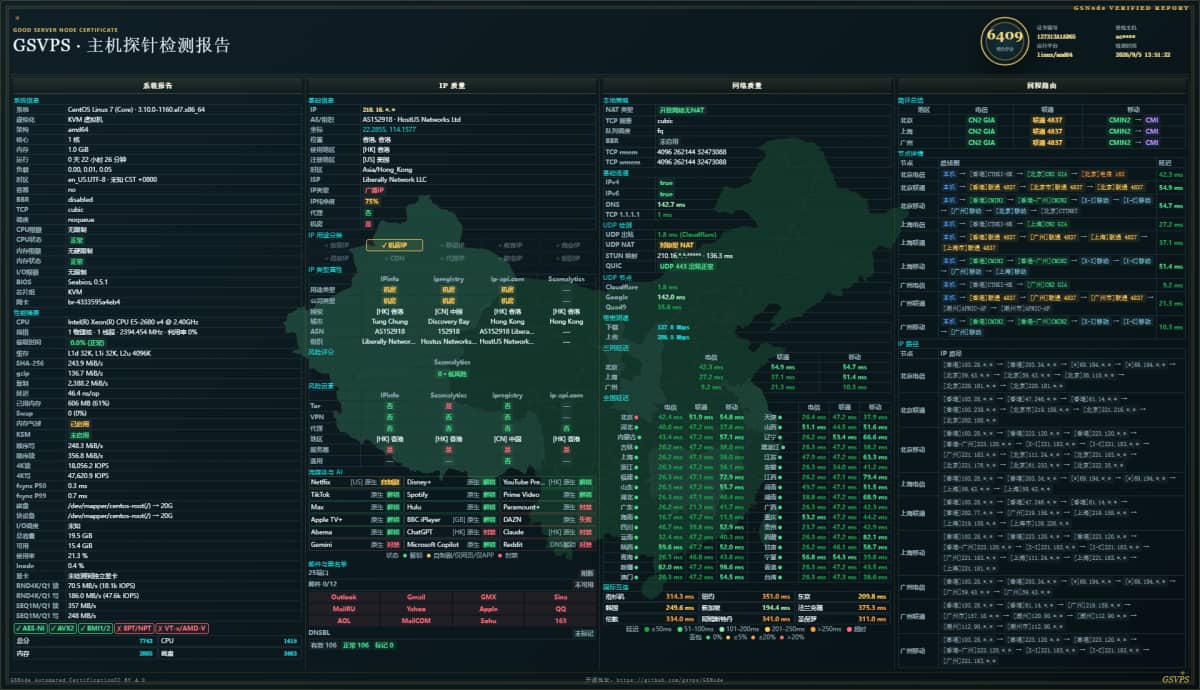This screenshot has width=1200, height=690.
Task: Click the Outlook mail port cell
Action: click(x=344, y=596)
